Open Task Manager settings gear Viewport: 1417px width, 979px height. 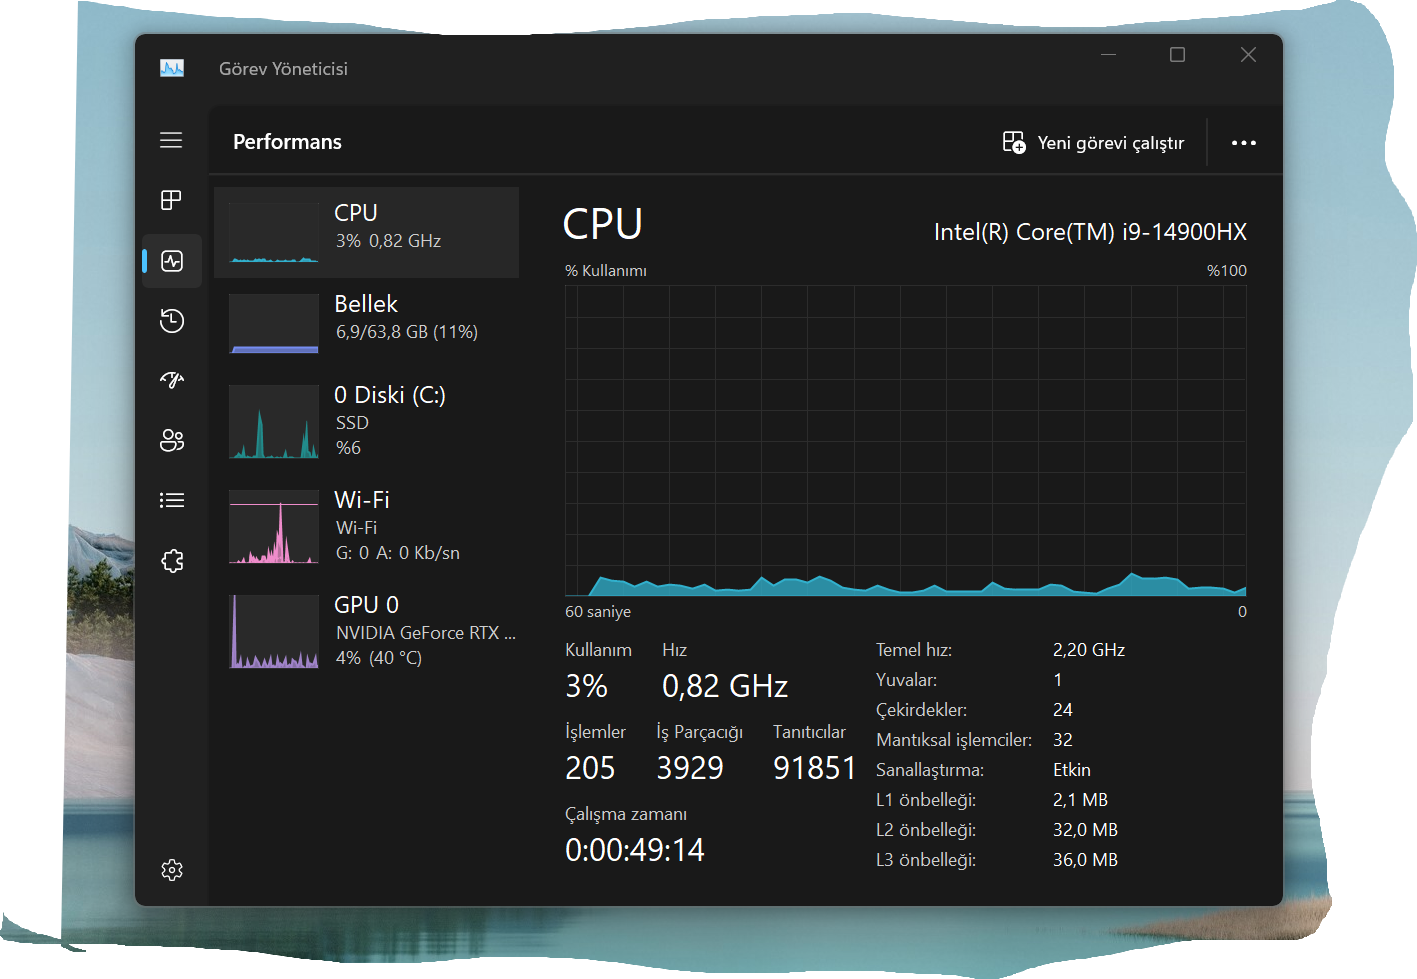click(x=172, y=870)
